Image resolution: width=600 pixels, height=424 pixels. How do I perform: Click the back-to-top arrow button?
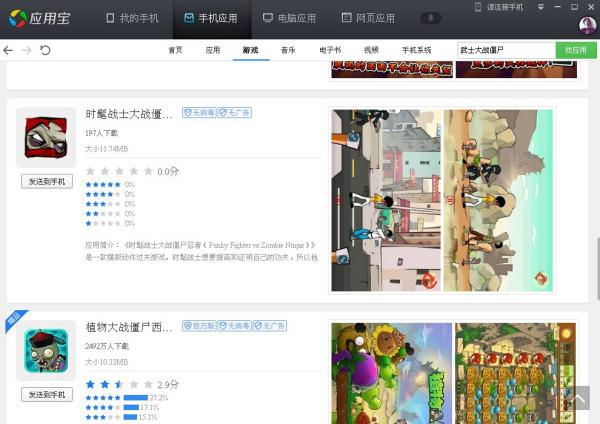tap(578, 398)
